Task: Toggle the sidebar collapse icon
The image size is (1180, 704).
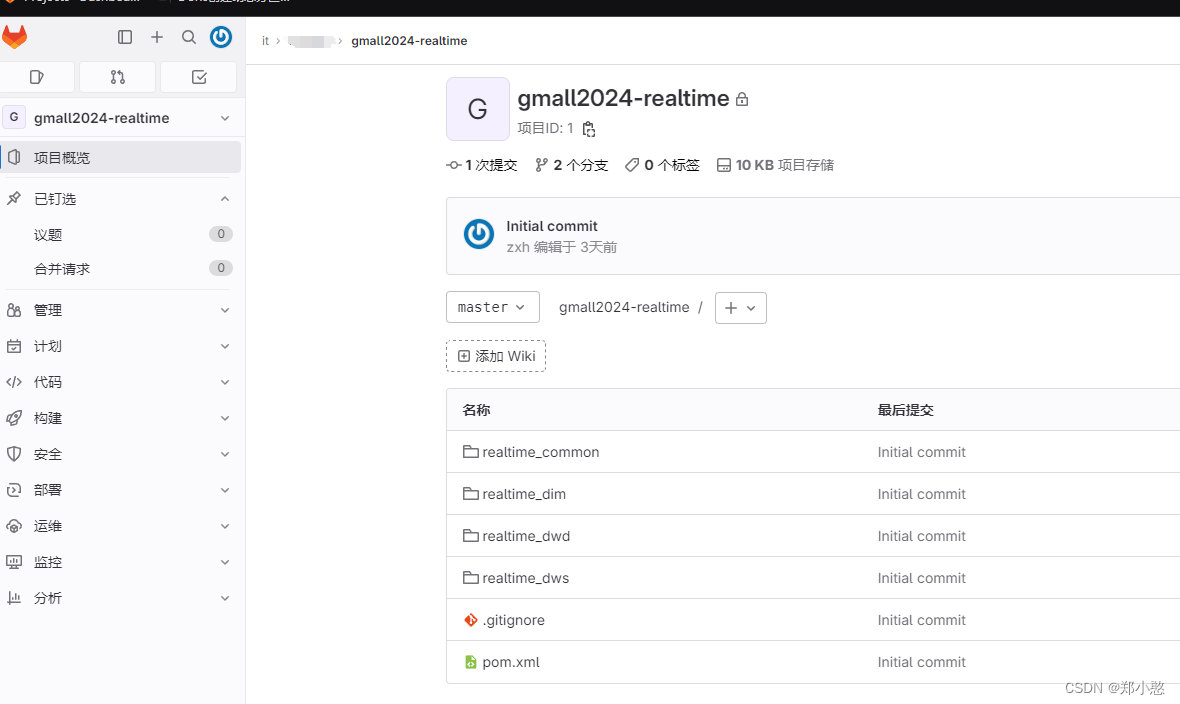Action: tap(125, 37)
